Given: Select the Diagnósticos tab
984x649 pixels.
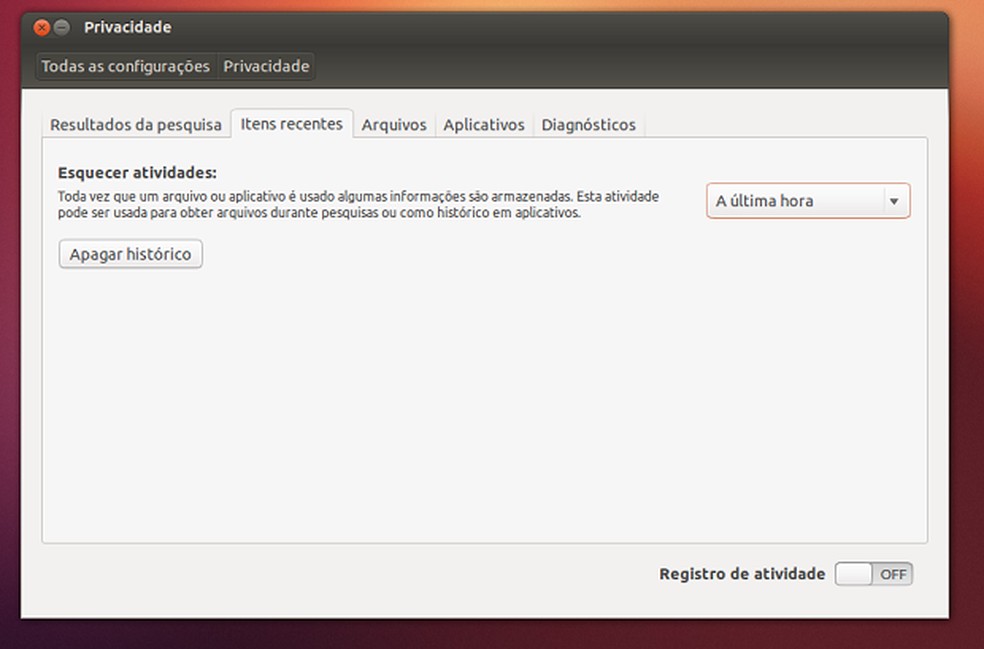Looking at the screenshot, I should (589, 124).
